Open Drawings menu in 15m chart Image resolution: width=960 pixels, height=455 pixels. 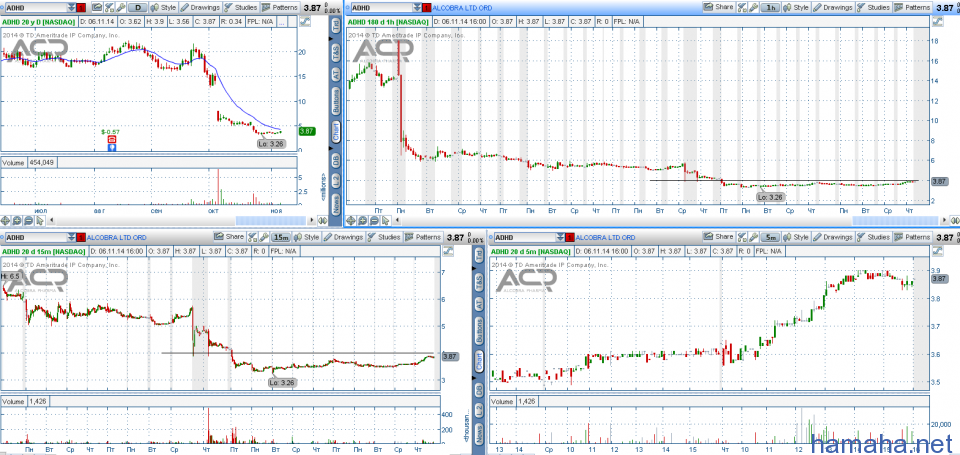(343, 236)
